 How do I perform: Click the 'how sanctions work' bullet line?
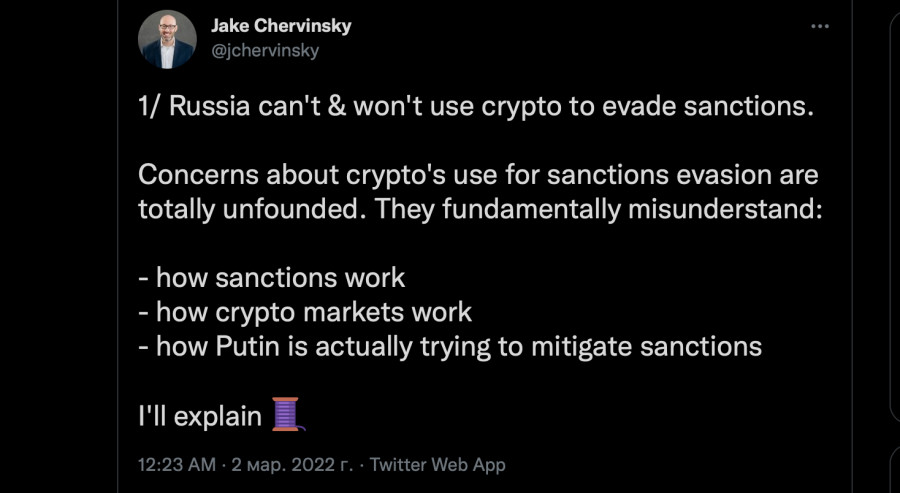click(271, 278)
